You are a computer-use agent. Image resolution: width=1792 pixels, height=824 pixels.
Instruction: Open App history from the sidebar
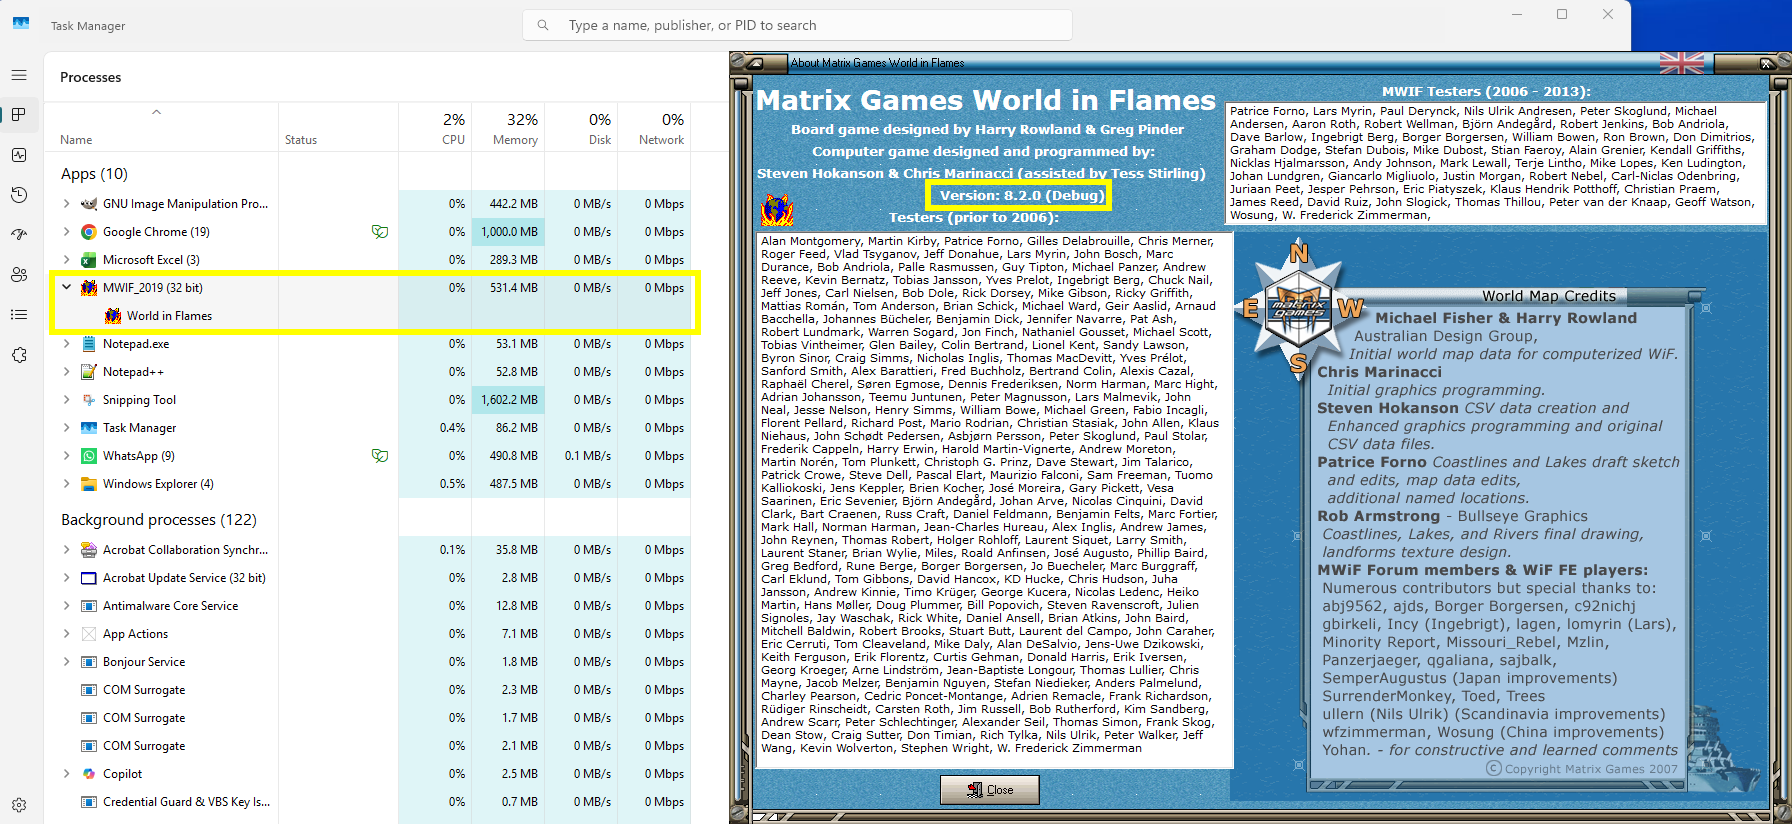click(19, 195)
